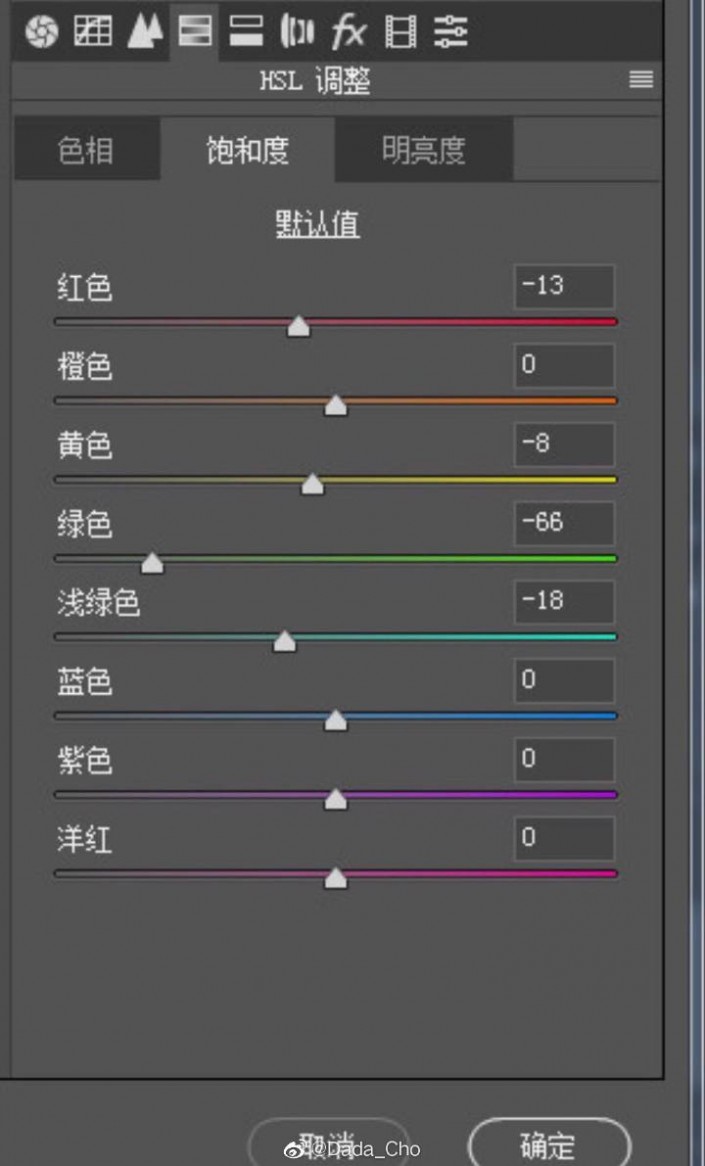Open the Effects panel via fx icon
The image size is (705, 1166).
350,32
